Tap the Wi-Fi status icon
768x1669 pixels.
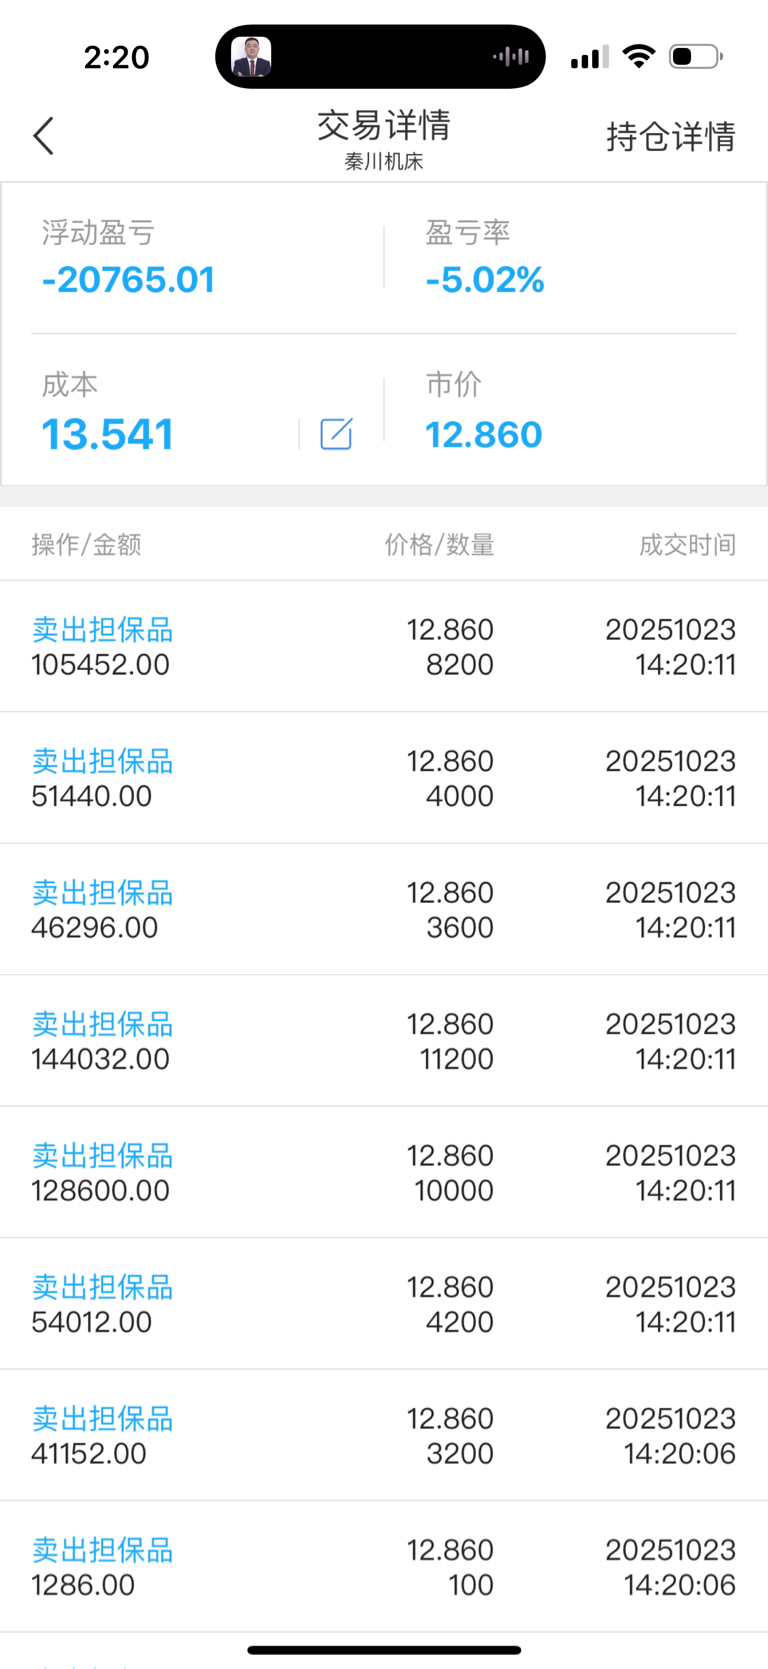tap(638, 57)
